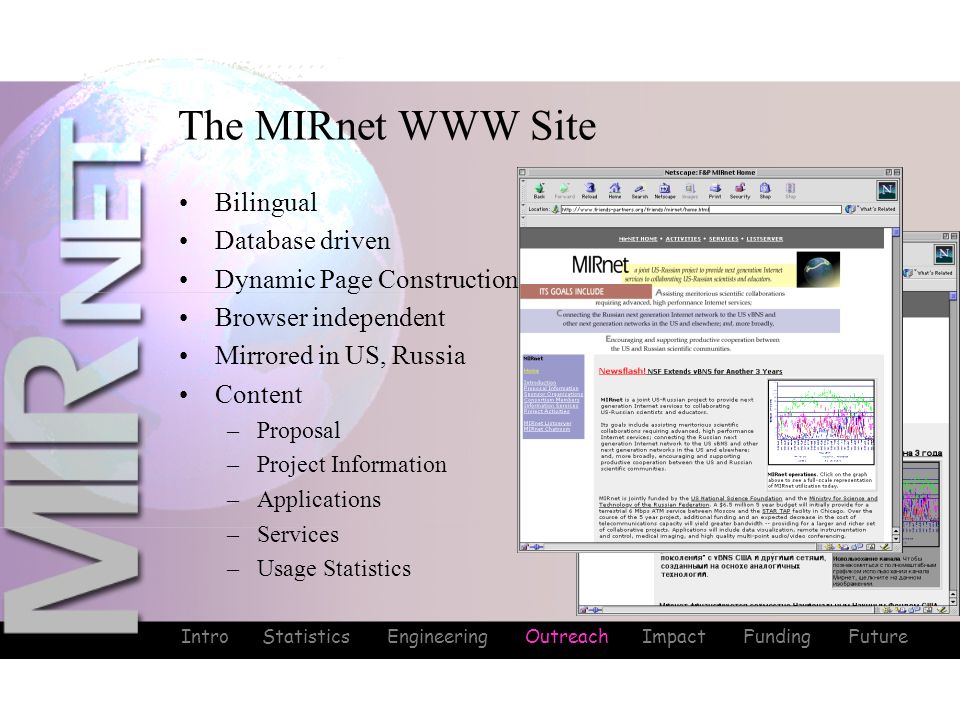Print the page using the Print icon

pos(715,190)
